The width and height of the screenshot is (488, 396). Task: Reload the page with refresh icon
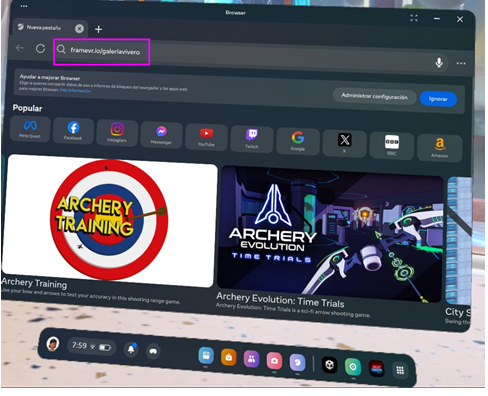[x=40, y=49]
